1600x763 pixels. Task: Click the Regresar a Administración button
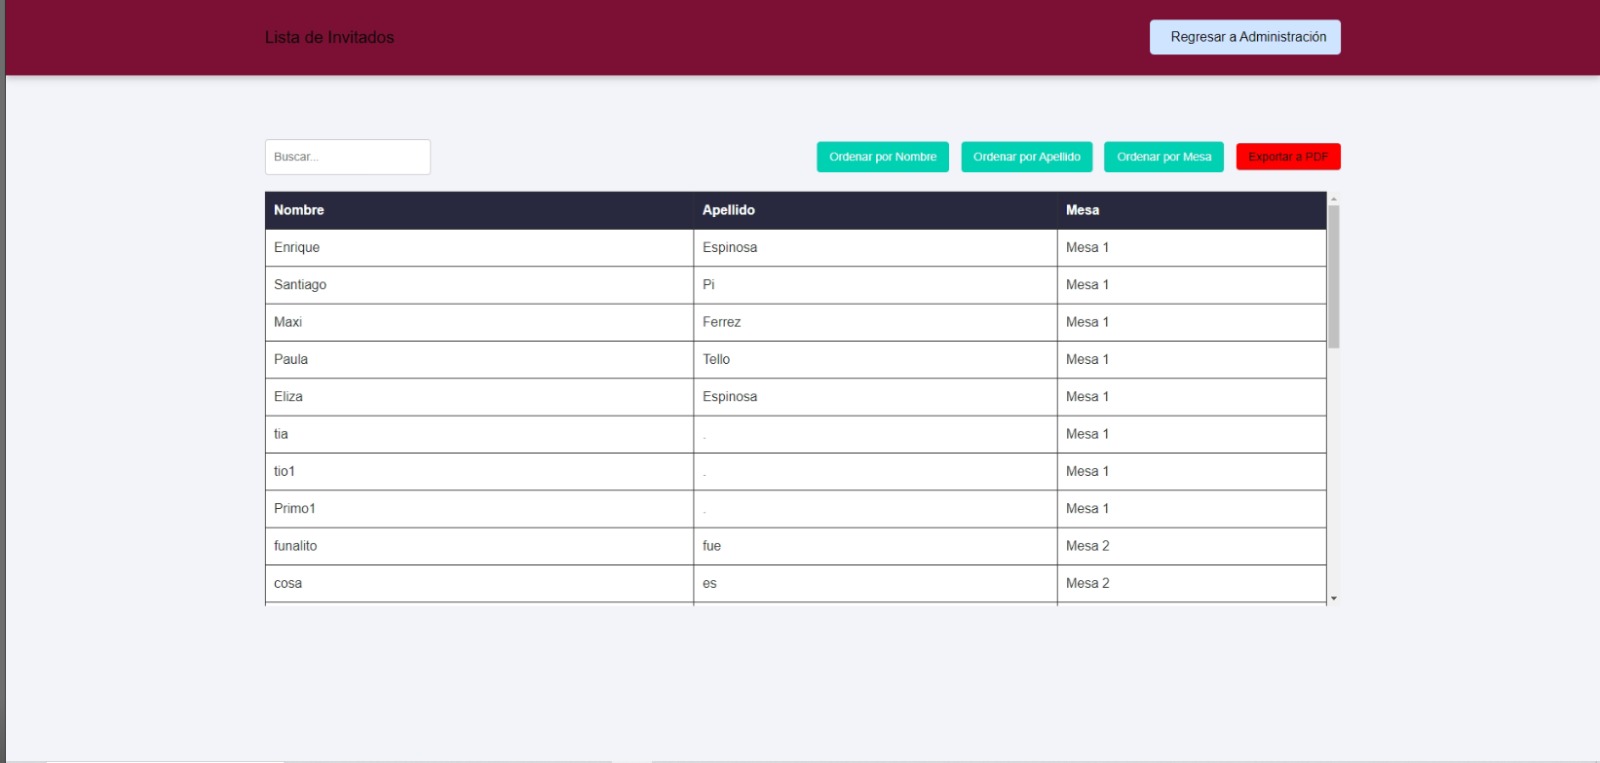(x=1244, y=37)
